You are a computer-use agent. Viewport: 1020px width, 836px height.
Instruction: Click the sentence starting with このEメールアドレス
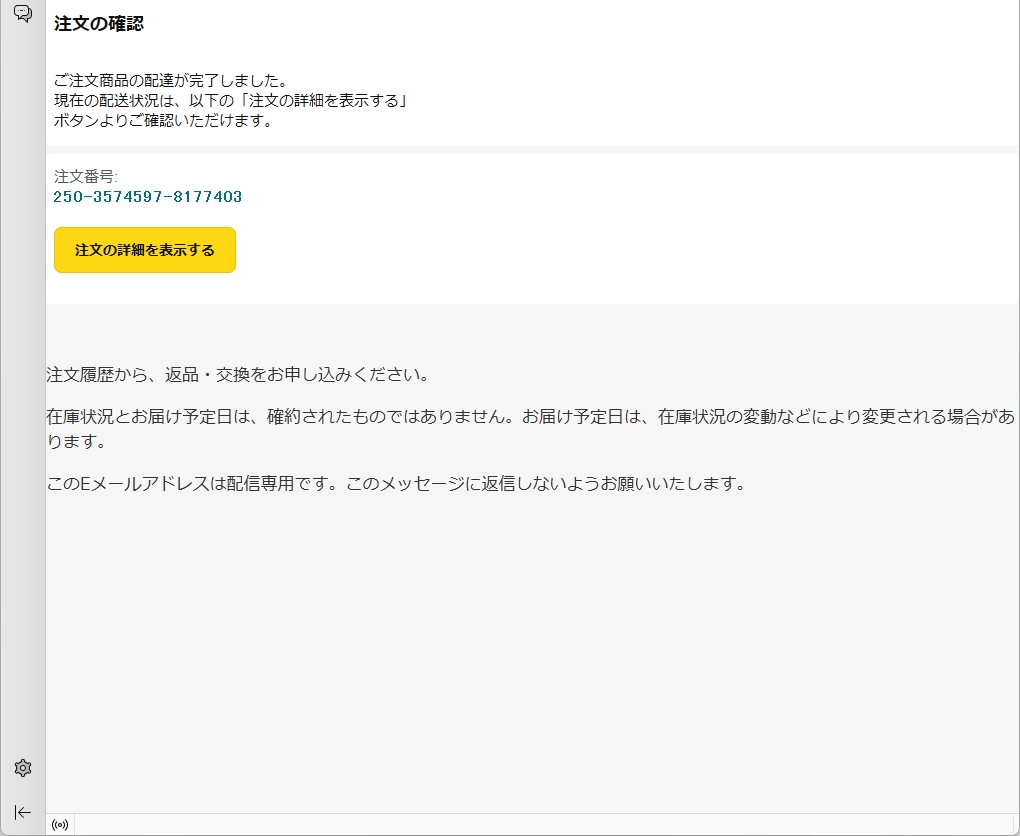click(396, 484)
